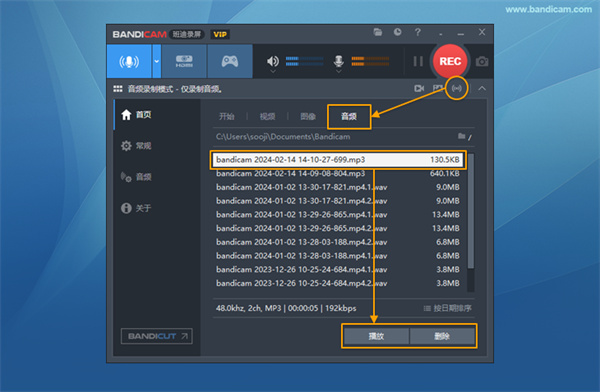This screenshot has height=392, width=600.
Task: Toggle the audio broadcast icon circled in orange
Action: [x=457, y=88]
